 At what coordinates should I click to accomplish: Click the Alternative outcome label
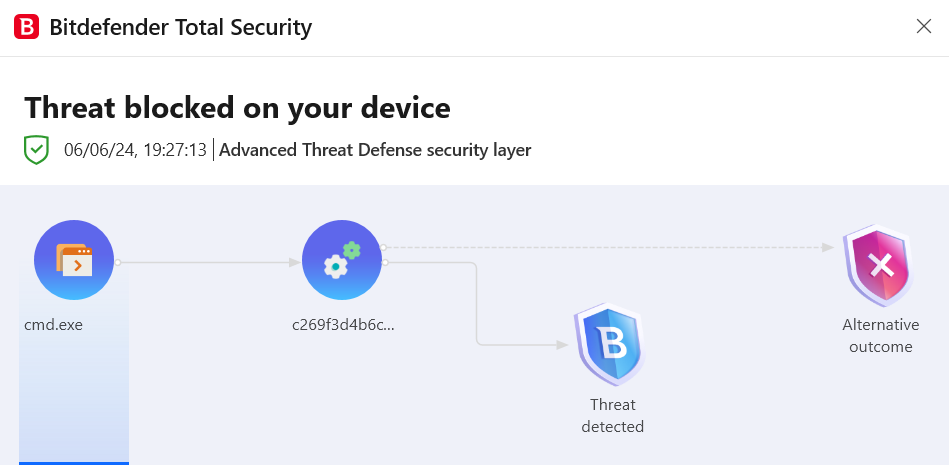881,336
